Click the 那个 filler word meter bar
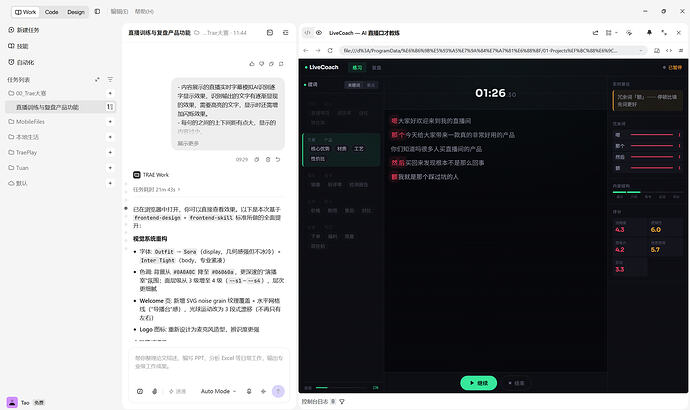 pos(651,146)
